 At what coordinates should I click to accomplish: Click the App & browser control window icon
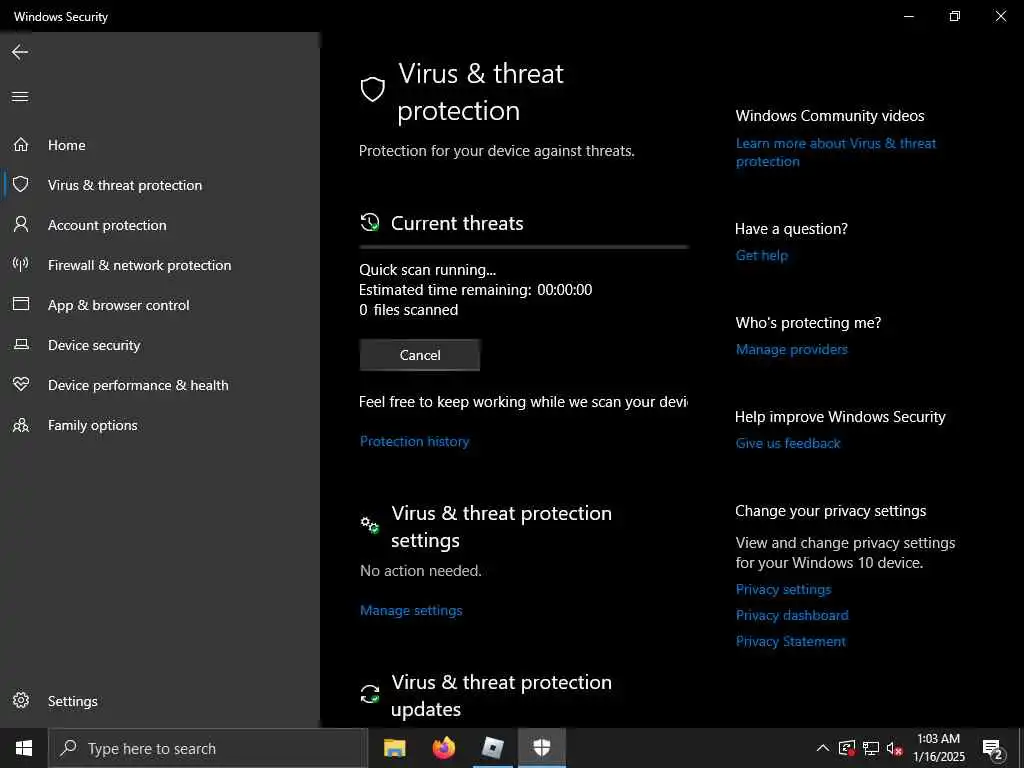point(20,305)
